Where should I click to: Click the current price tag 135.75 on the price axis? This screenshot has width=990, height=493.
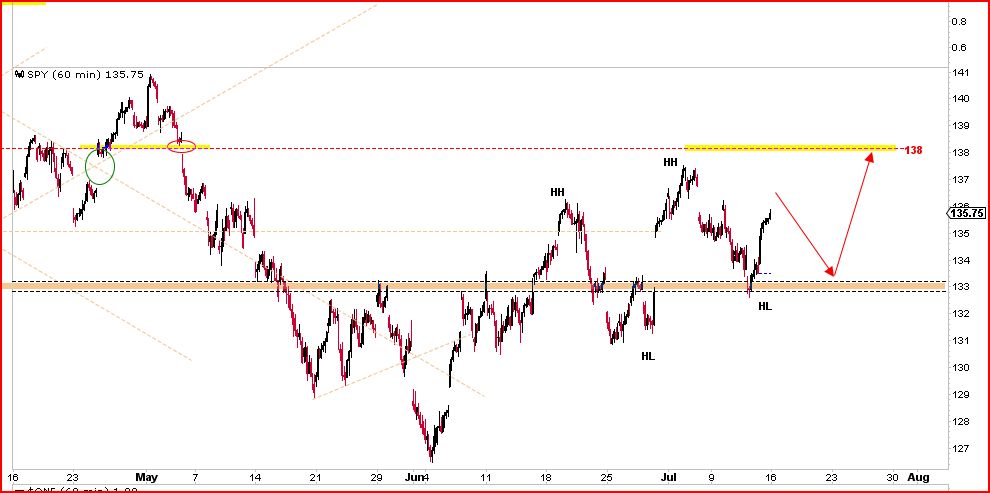pyautogui.click(x=966, y=213)
